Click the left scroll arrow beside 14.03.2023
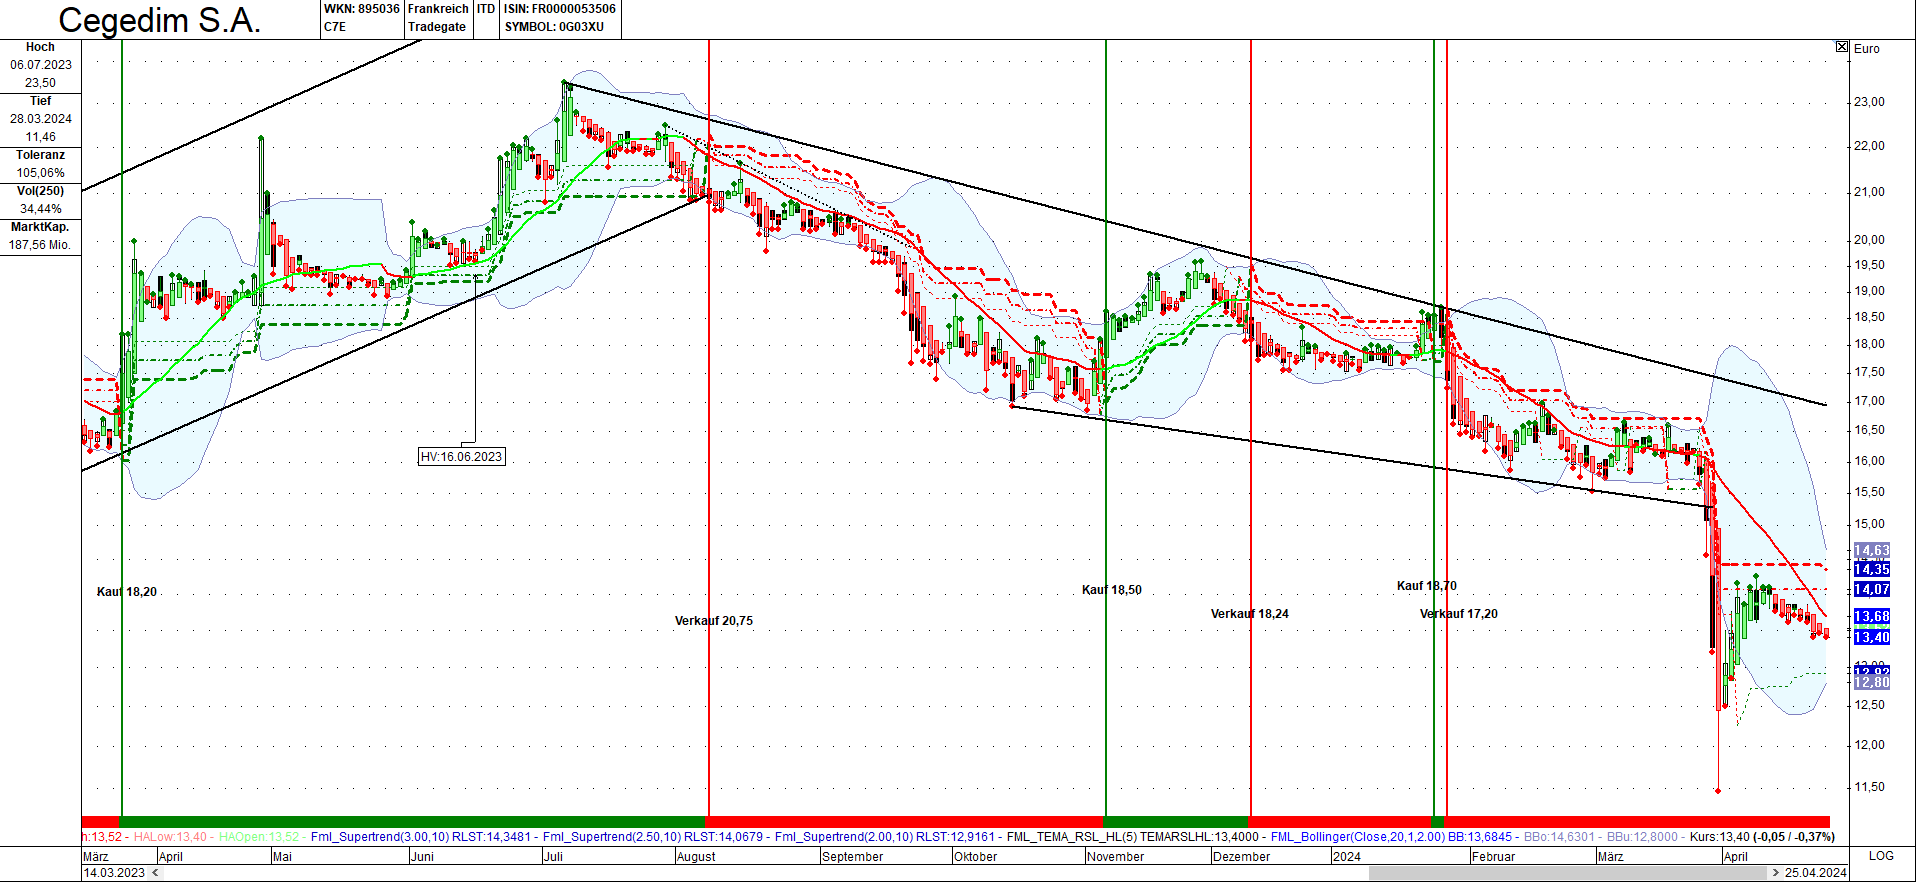 [155, 873]
